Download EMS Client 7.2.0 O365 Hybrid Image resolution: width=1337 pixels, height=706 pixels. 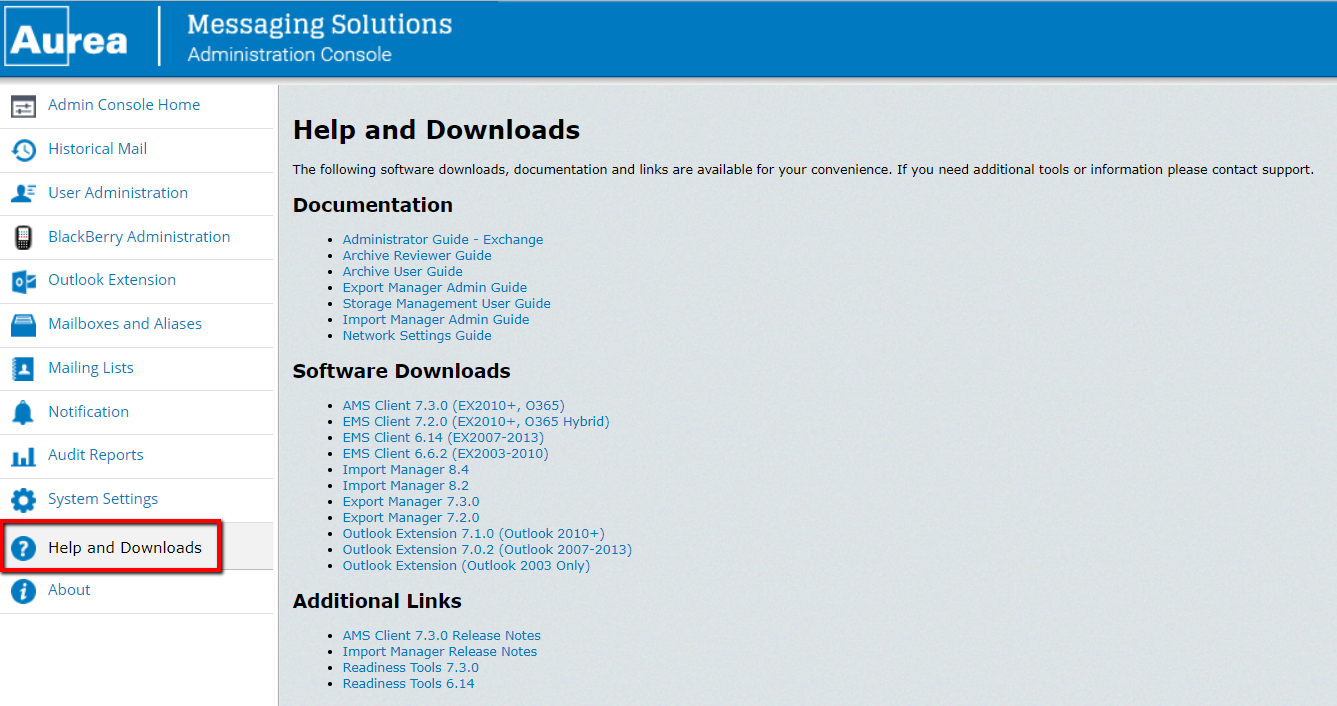[x=476, y=422]
